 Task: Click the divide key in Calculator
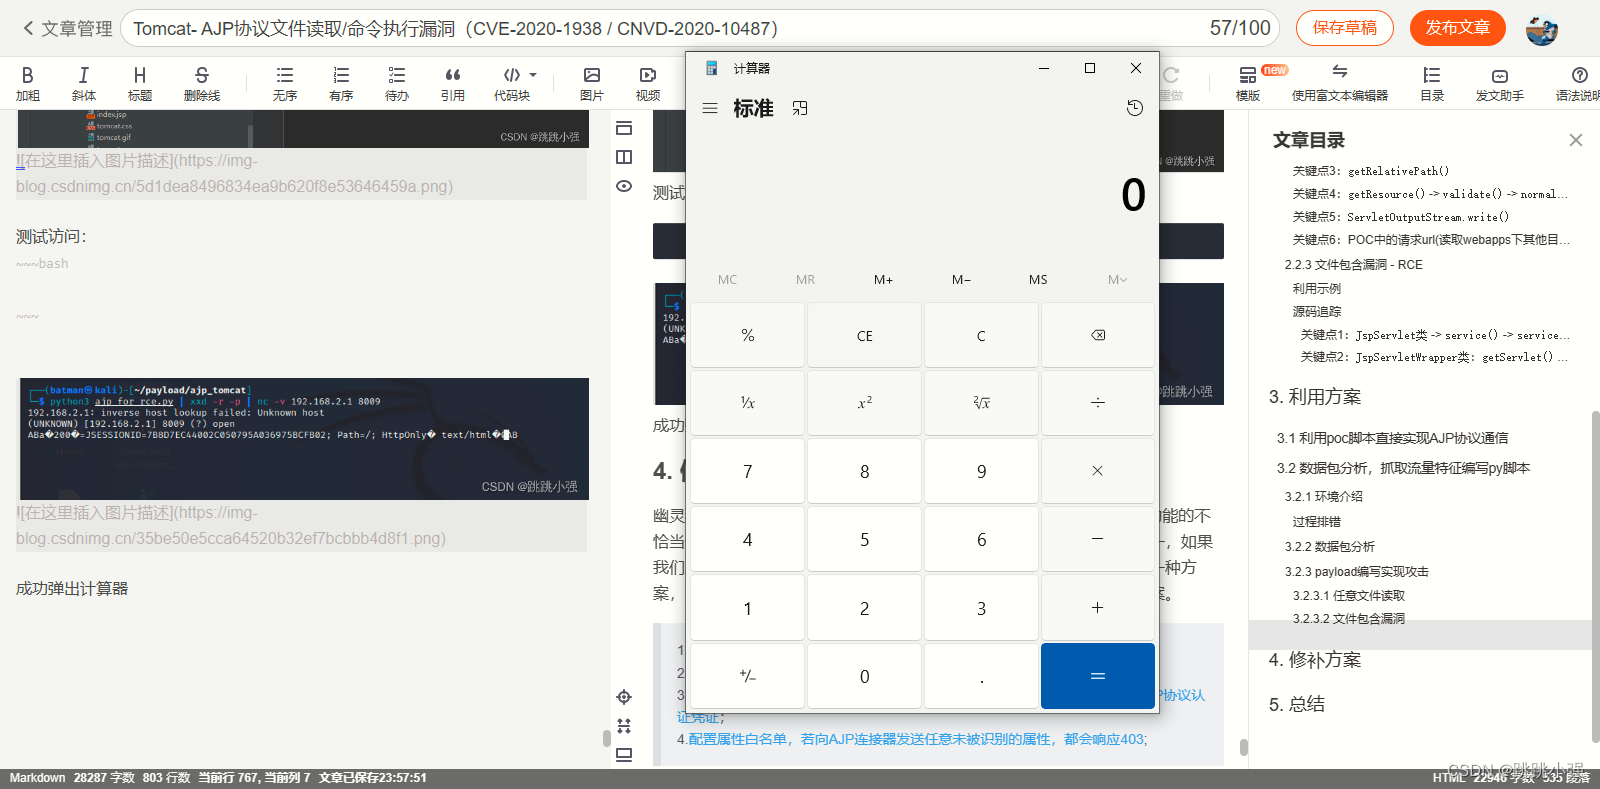pyautogui.click(x=1098, y=403)
